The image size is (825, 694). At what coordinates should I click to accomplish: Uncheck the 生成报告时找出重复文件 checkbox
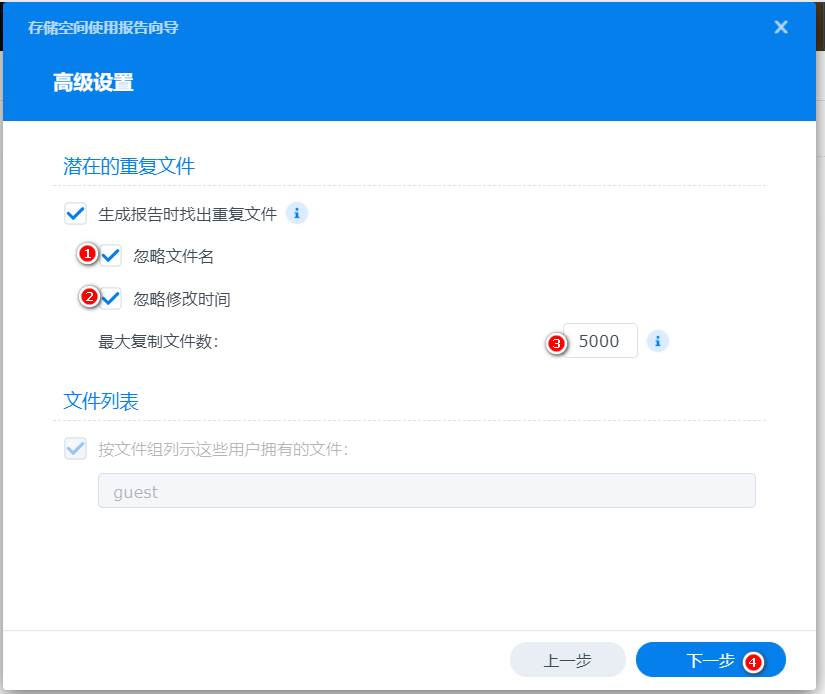tap(75, 214)
